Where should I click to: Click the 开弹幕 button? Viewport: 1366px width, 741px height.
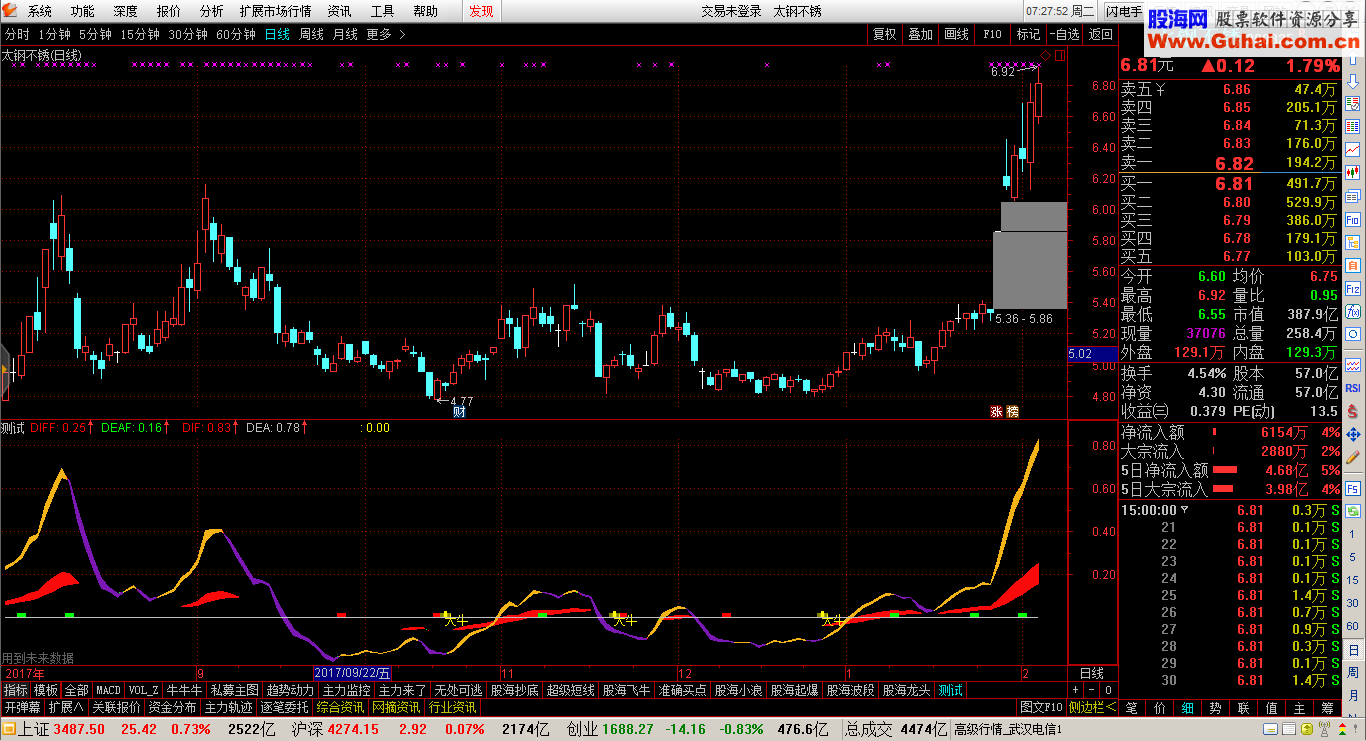(23, 707)
